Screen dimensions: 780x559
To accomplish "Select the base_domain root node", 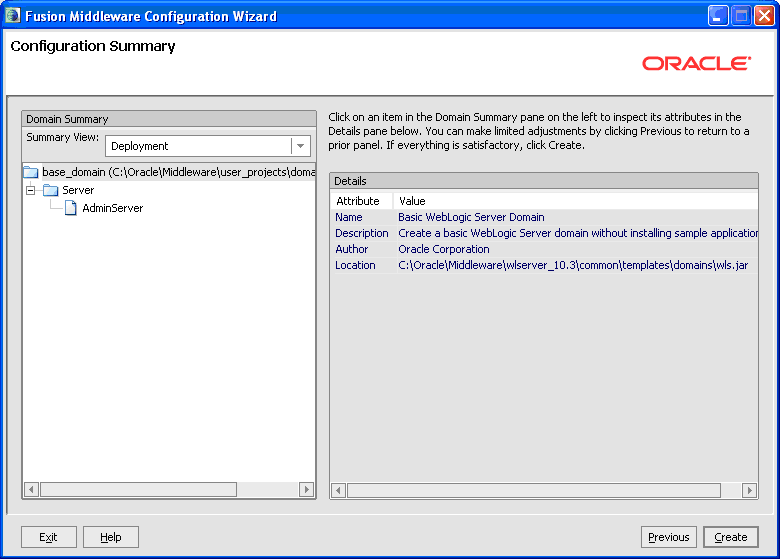I will coord(179,172).
